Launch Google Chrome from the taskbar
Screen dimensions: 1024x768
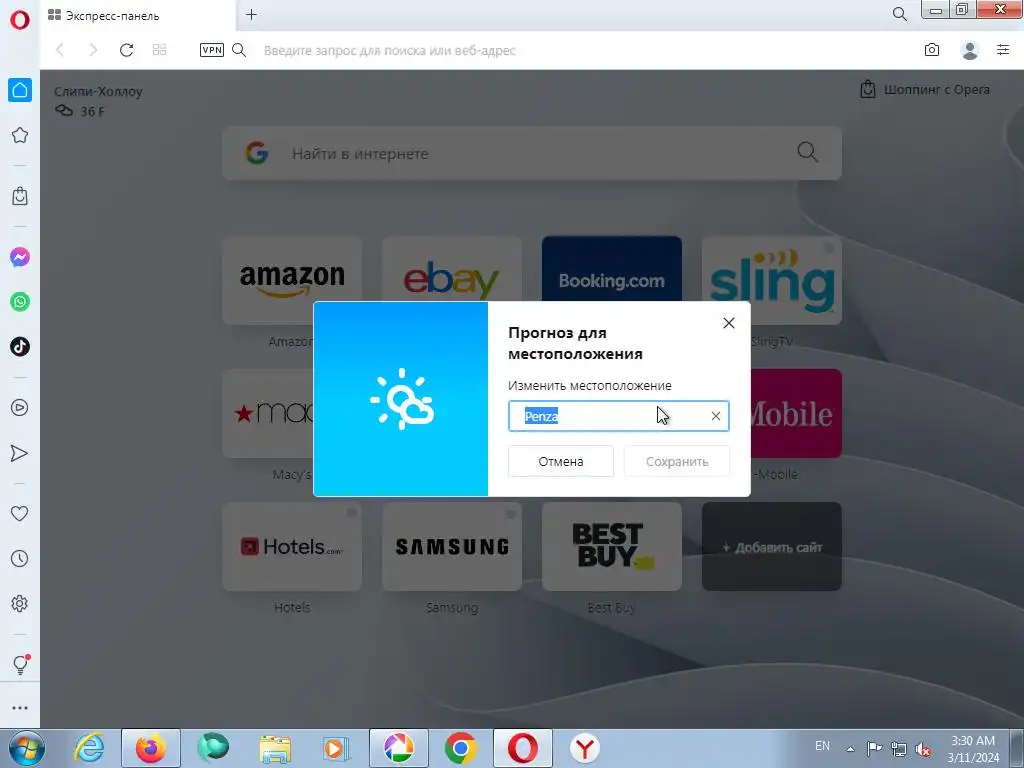[x=461, y=748]
